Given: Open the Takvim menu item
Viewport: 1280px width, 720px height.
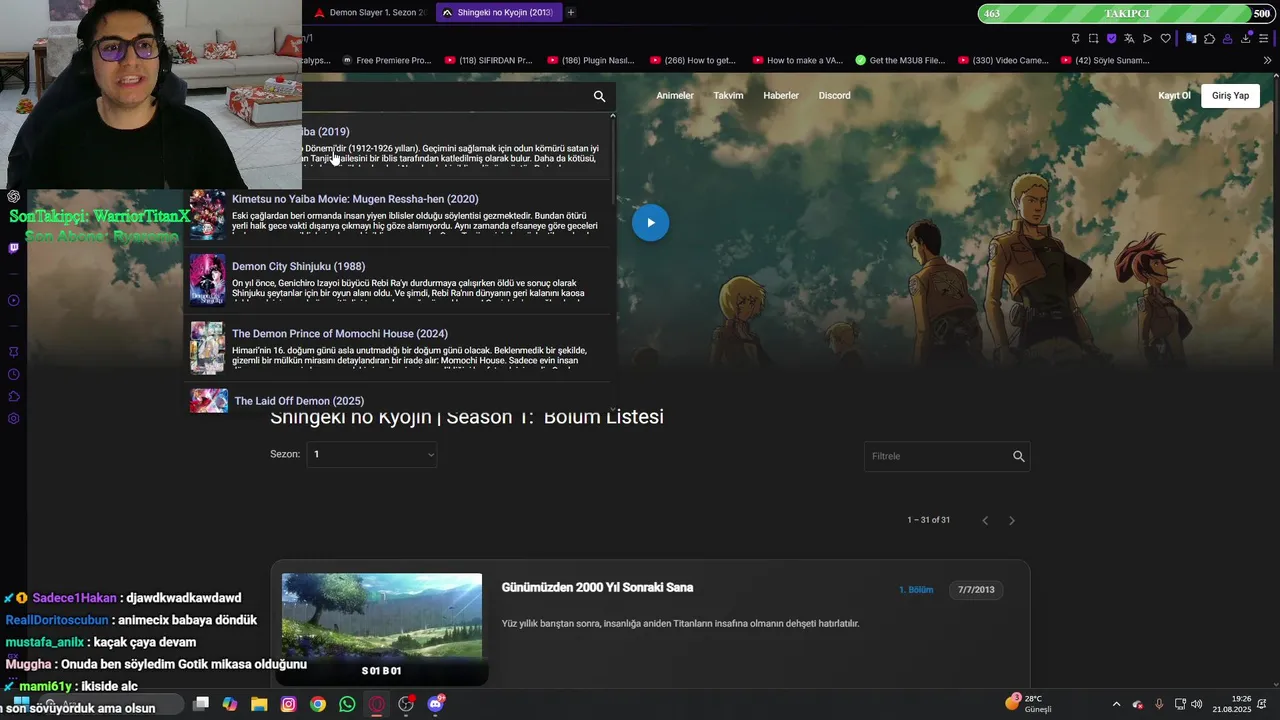Looking at the screenshot, I should (x=728, y=96).
